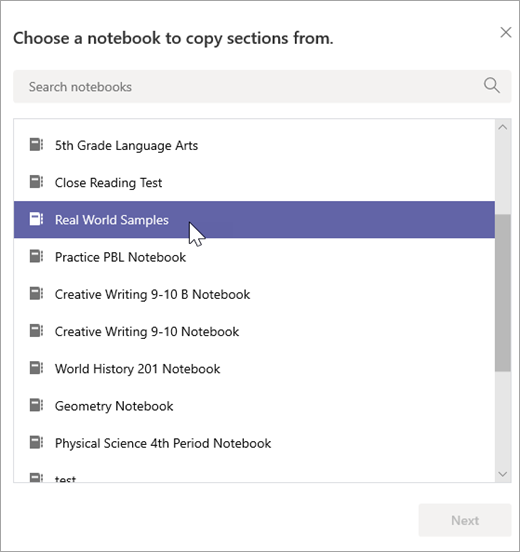Close the notebook chooser dialog
520x552 pixels.
click(506, 32)
